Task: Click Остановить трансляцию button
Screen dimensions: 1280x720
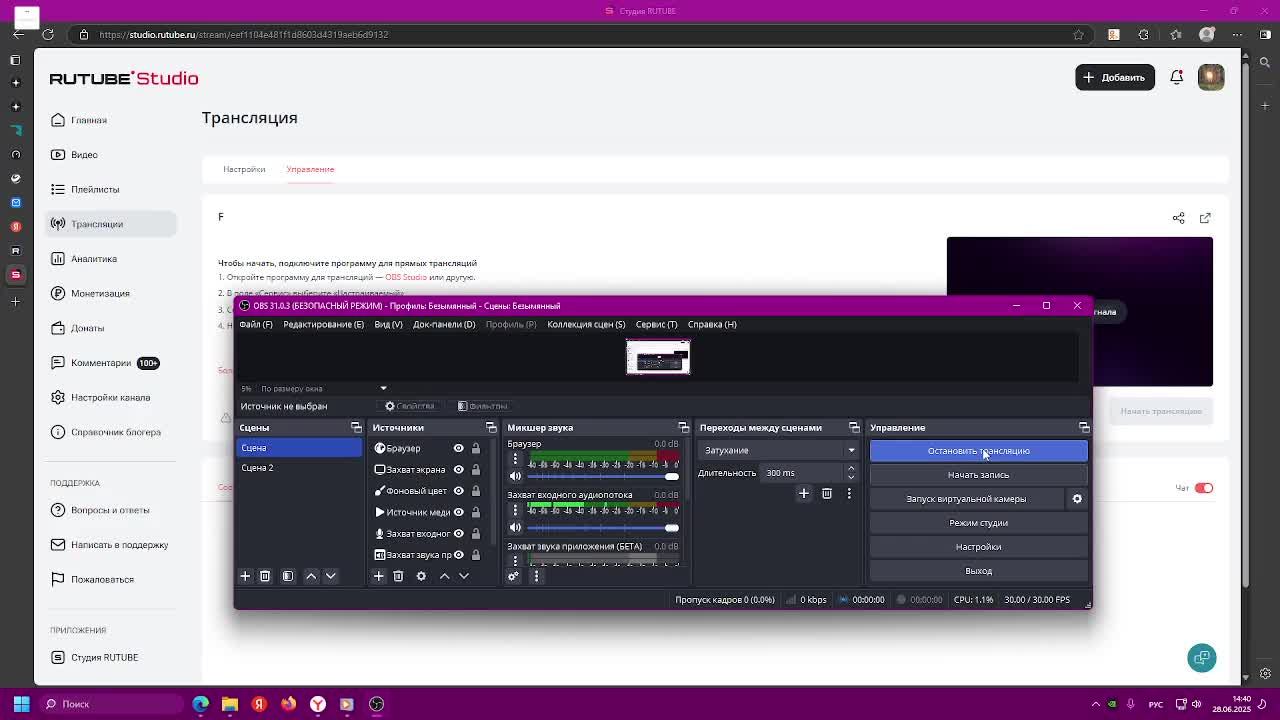Action: [x=978, y=451]
